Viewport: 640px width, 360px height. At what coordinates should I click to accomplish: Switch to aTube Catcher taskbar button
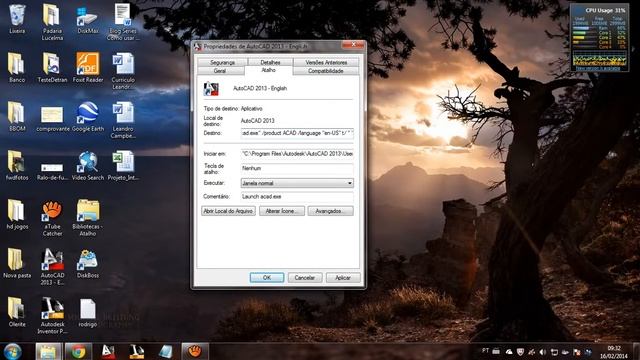tap(195, 351)
